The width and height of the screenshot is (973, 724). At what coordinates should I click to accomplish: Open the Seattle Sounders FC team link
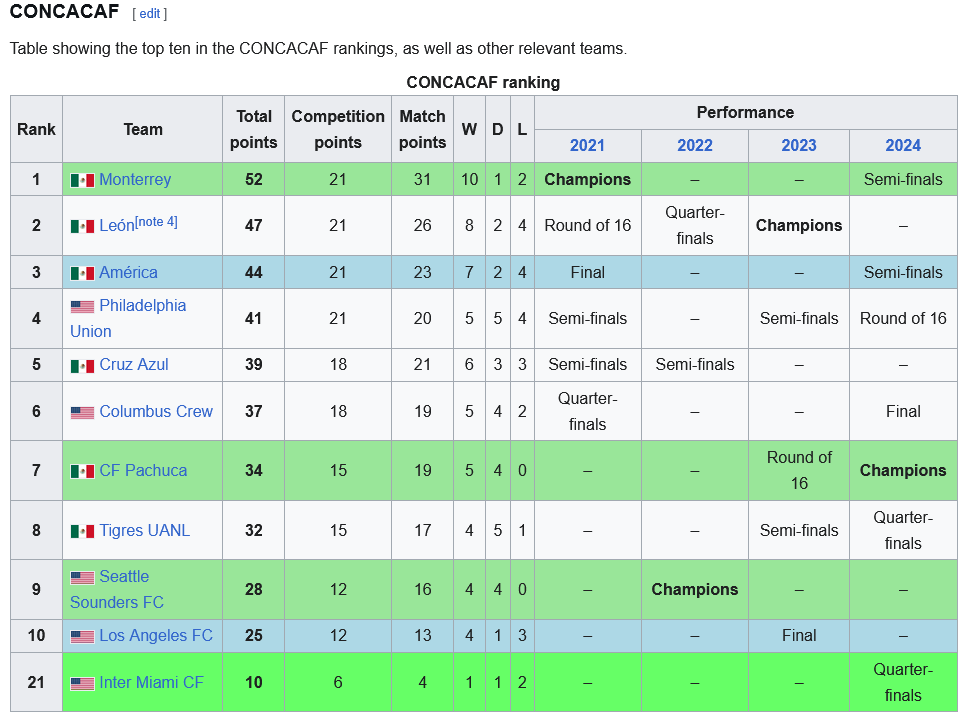click(x=117, y=589)
